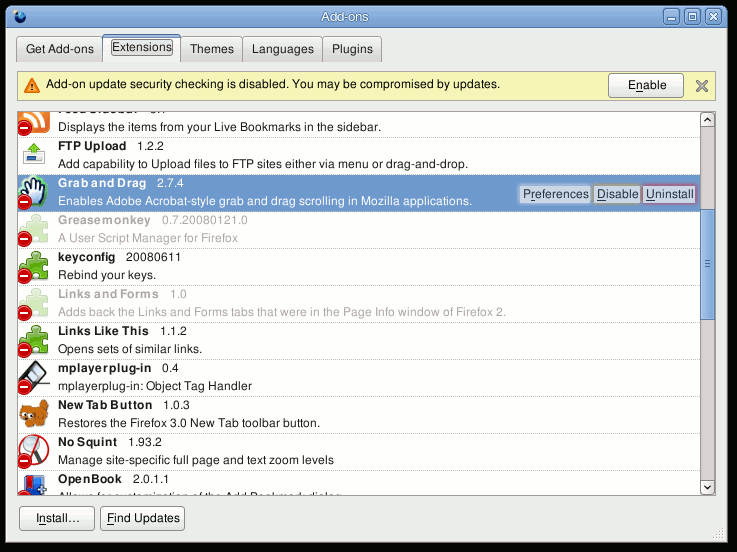Click the Install... button
737x552 pixels.
pyautogui.click(x=57, y=518)
